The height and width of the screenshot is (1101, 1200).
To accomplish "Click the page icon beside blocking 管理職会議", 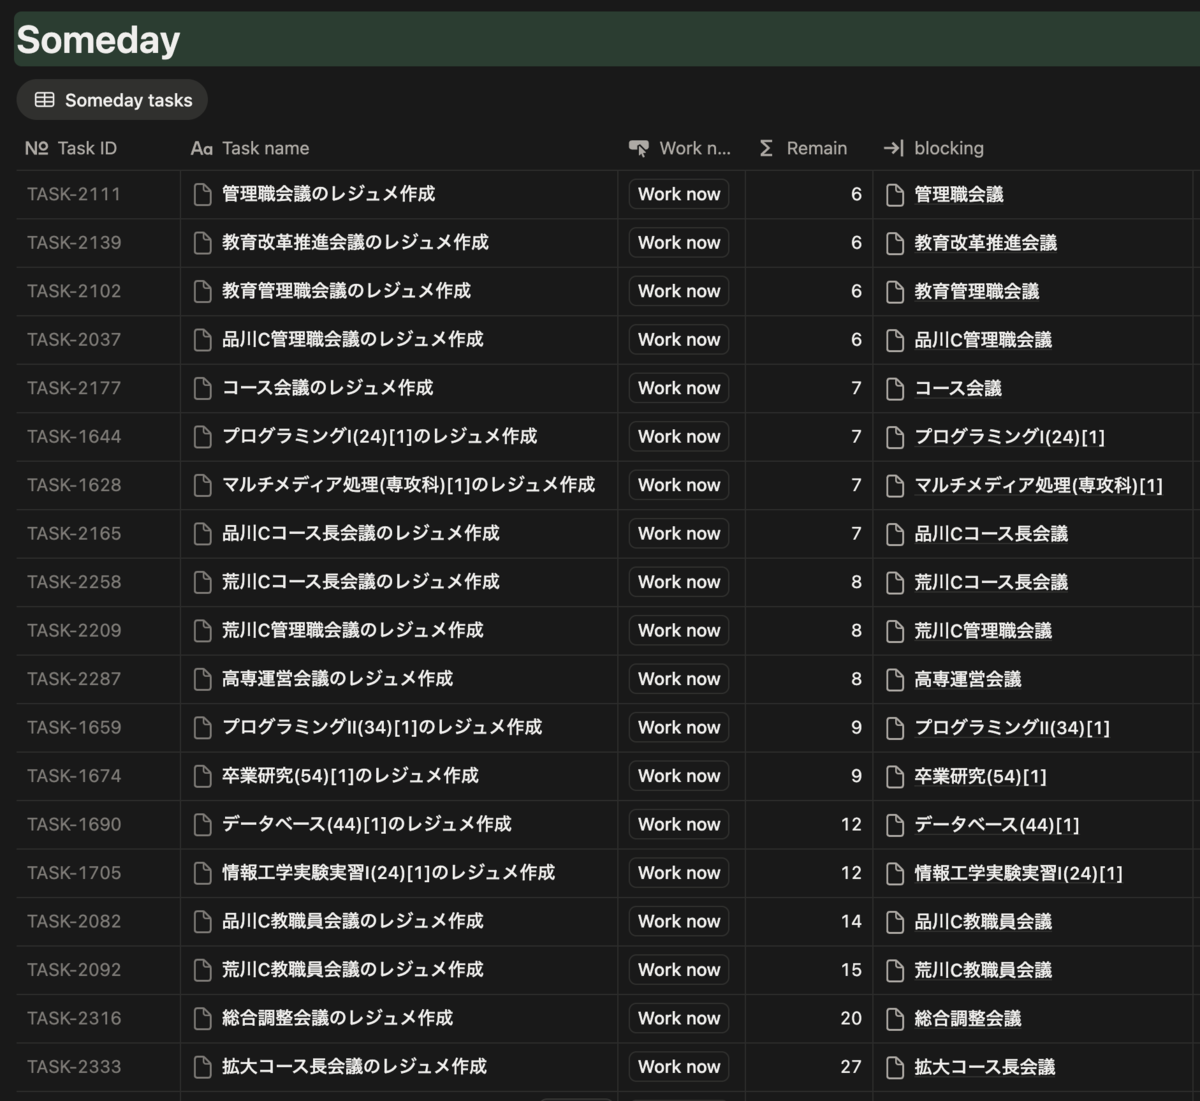I will click(x=895, y=195).
